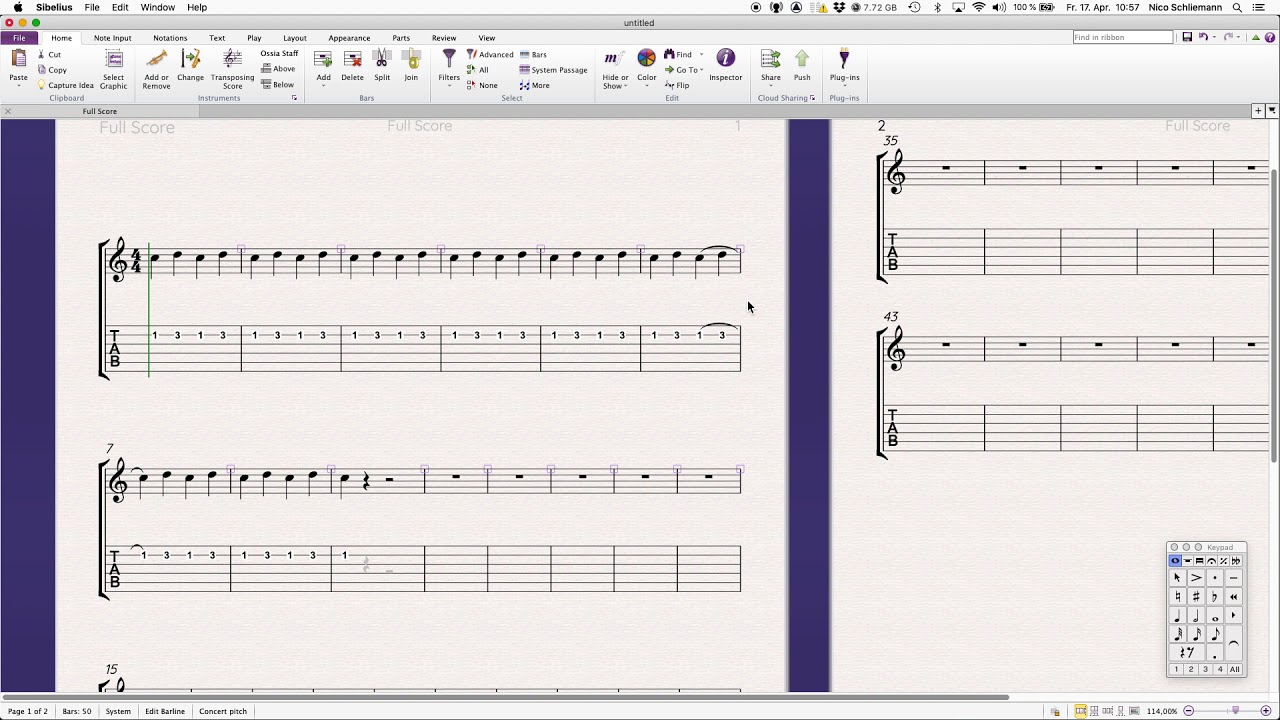Image resolution: width=1280 pixels, height=720 pixels.
Task: Open the Filters funnel menu
Action: (449, 67)
